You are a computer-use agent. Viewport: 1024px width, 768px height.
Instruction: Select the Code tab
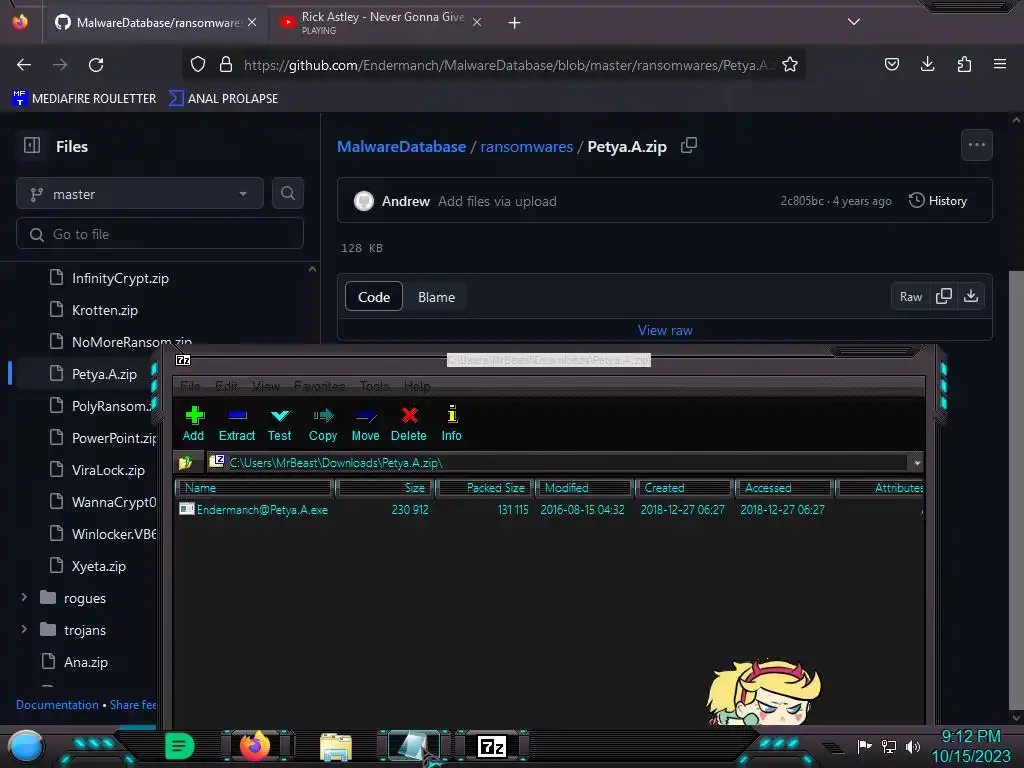(374, 297)
